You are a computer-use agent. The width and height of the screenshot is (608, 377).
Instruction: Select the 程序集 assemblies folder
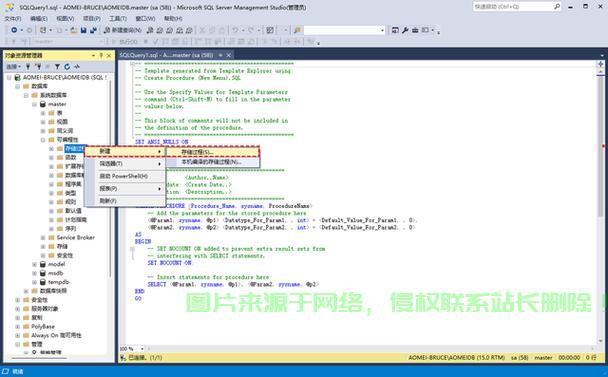coord(73,184)
